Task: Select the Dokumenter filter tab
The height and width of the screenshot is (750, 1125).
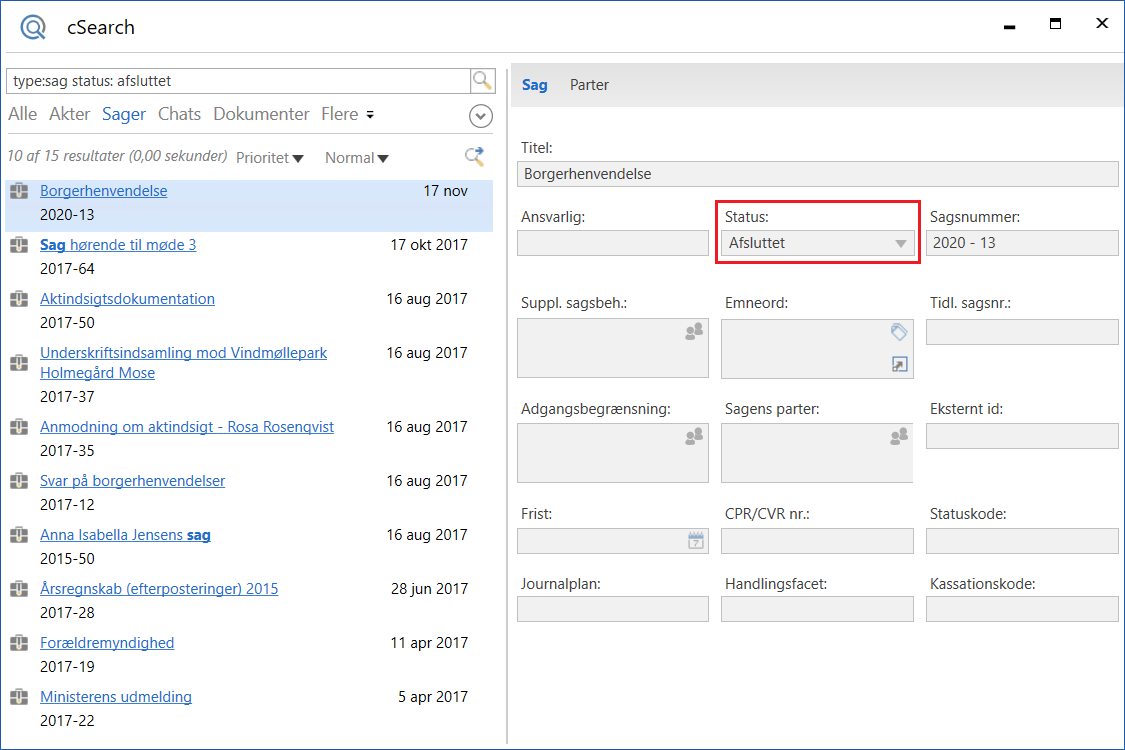Action: [x=261, y=115]
